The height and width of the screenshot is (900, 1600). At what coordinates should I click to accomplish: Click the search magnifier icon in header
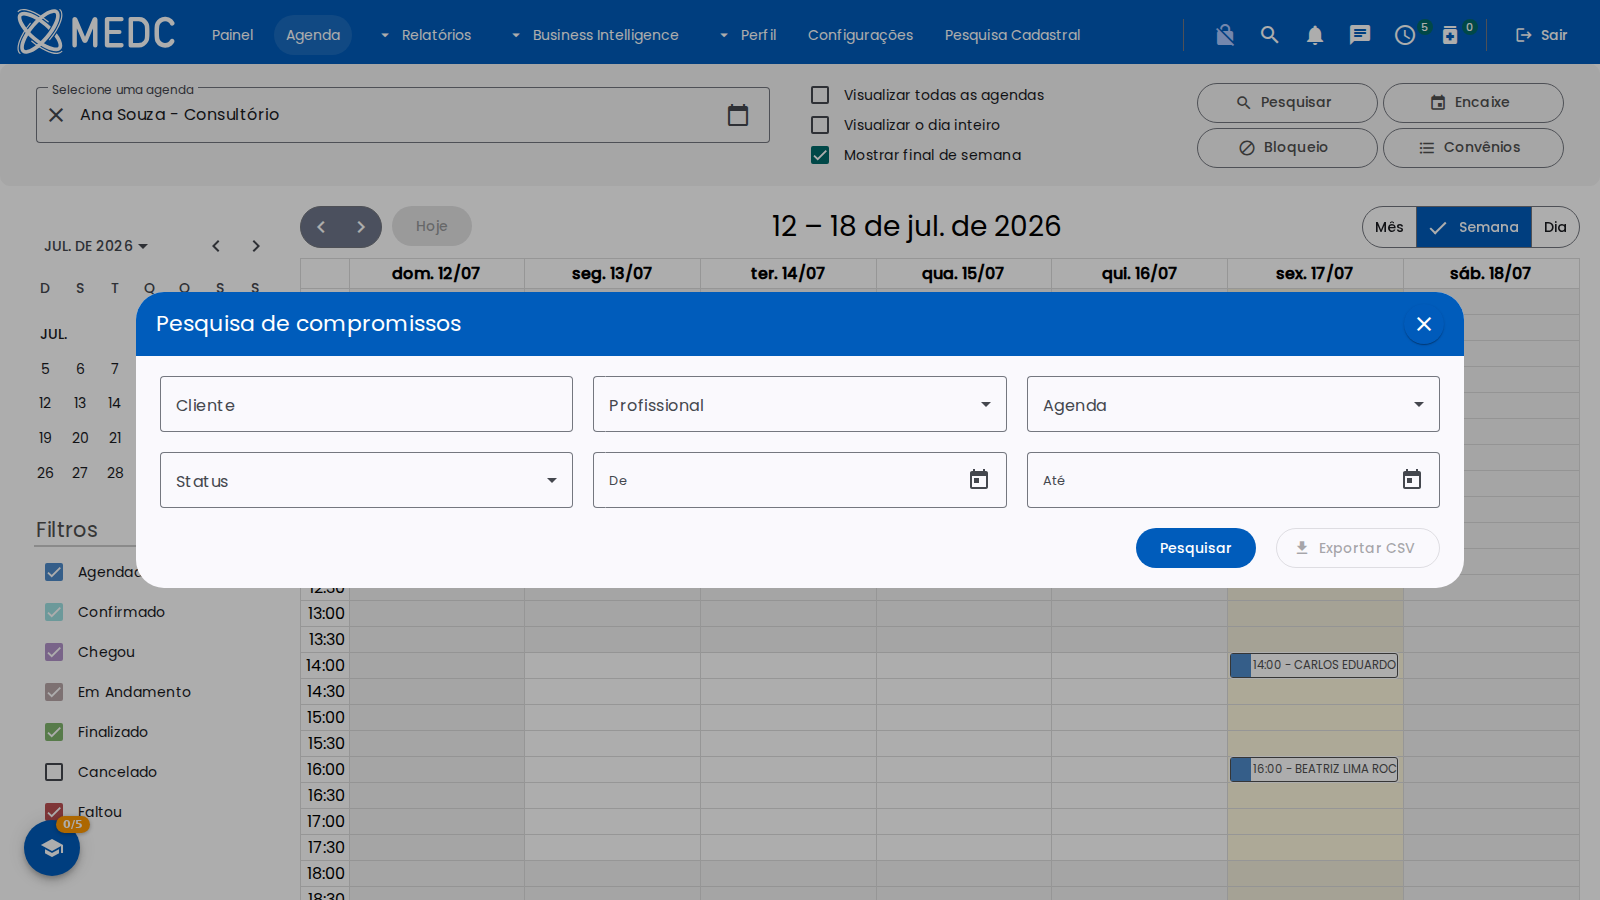click(1270, 35)
